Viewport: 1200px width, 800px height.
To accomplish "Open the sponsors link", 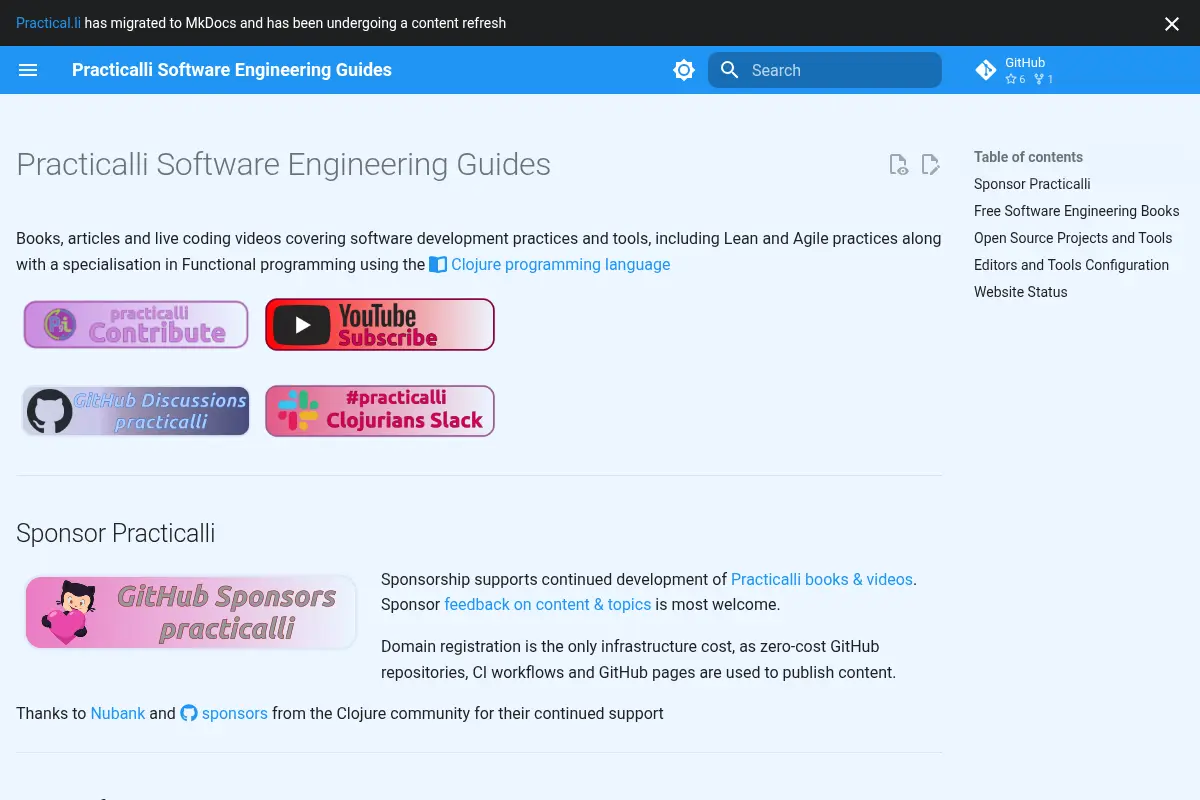I will pyautogui.click(x=235, y=713).
